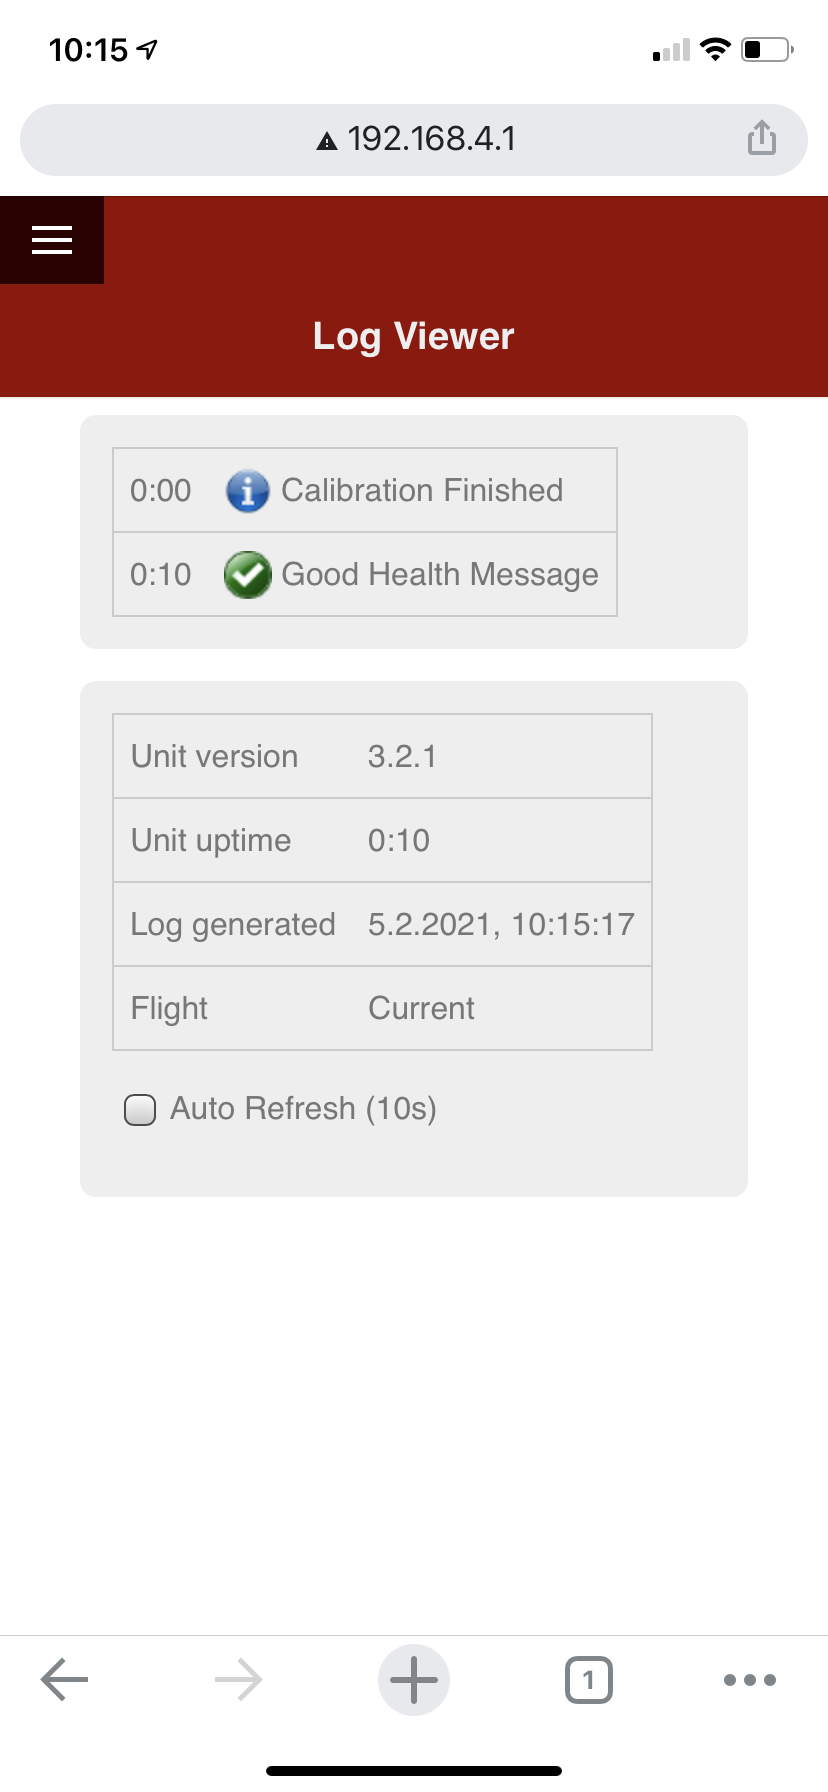The height and width of the screenshot is (1792, 828).
Task: Select the Calibration Finished log entry
Action: [x=422, y=491]
